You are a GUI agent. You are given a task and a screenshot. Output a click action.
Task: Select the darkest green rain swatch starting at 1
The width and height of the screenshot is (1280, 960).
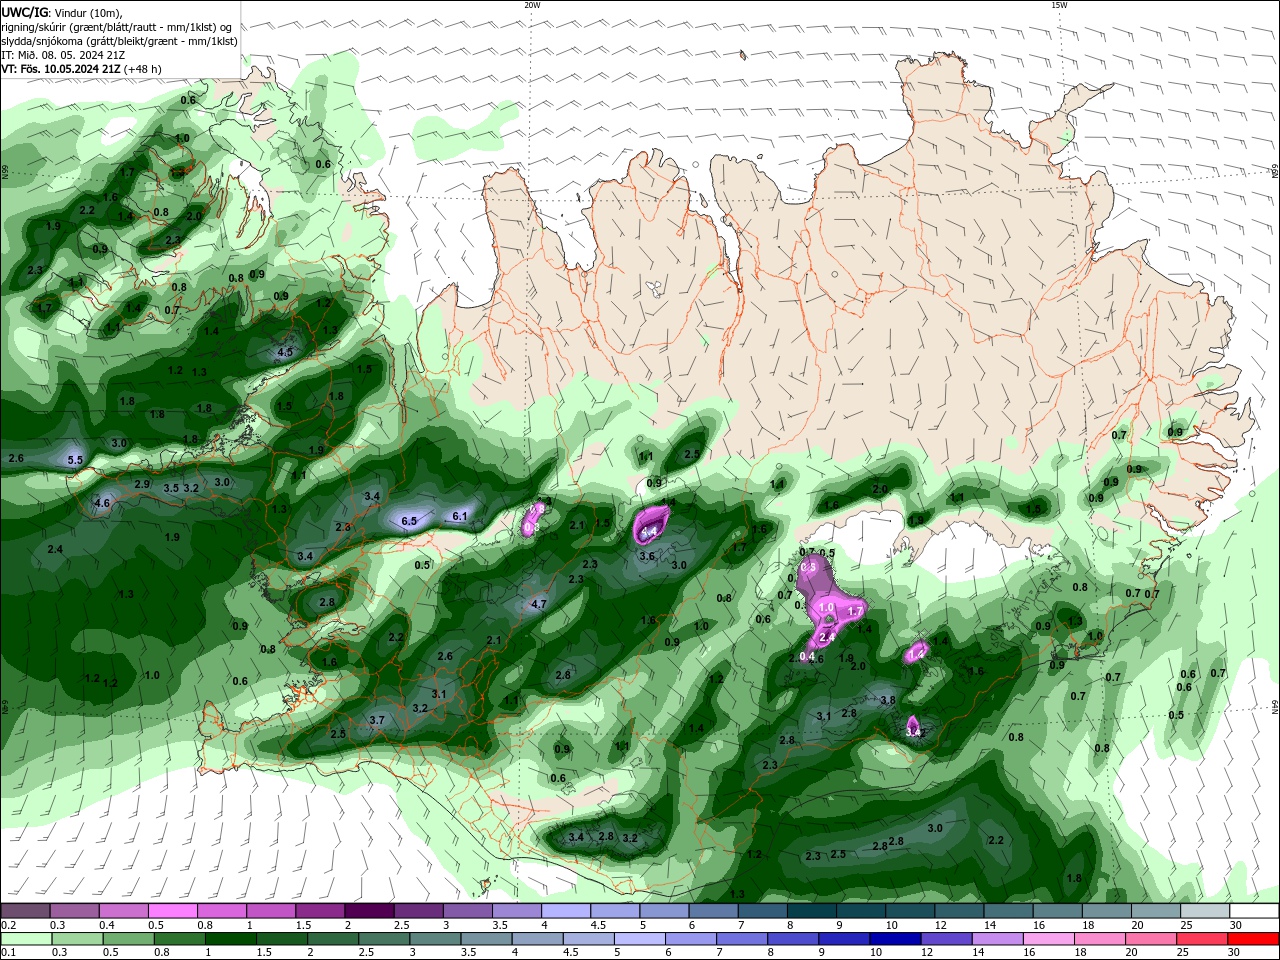click(x=231, y=939)
